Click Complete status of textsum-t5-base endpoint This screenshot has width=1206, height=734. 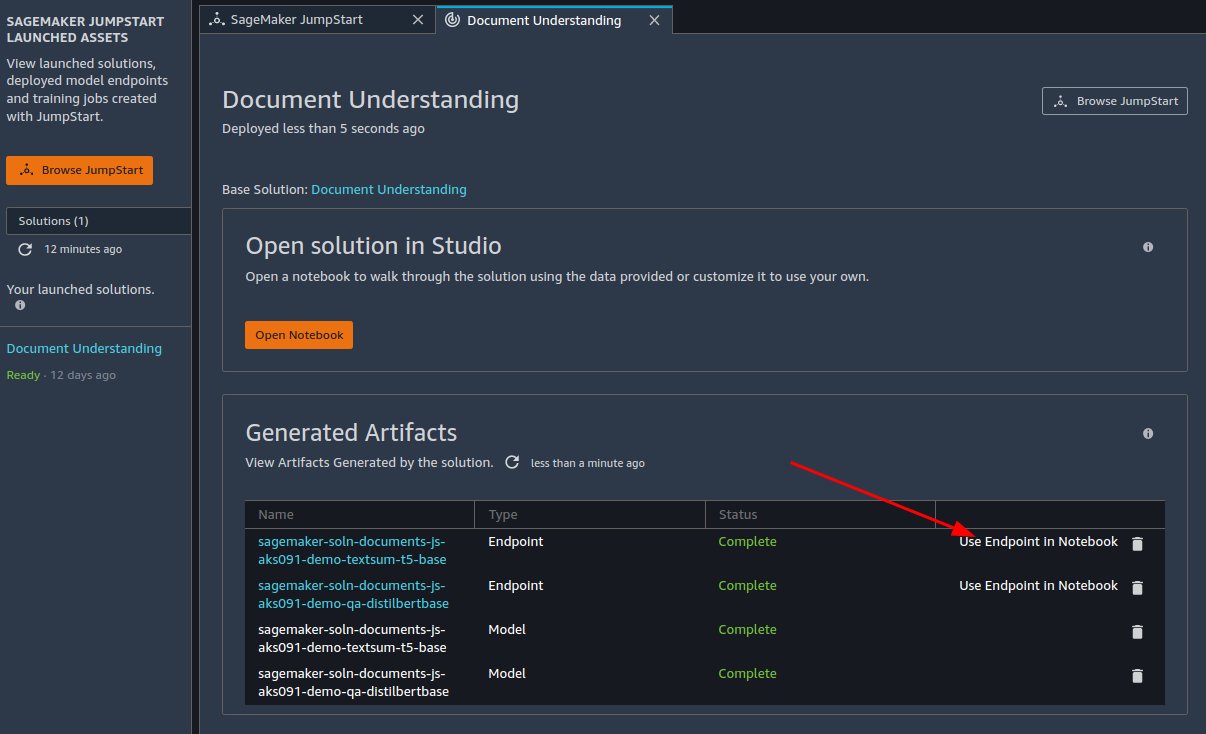point(747,541)
